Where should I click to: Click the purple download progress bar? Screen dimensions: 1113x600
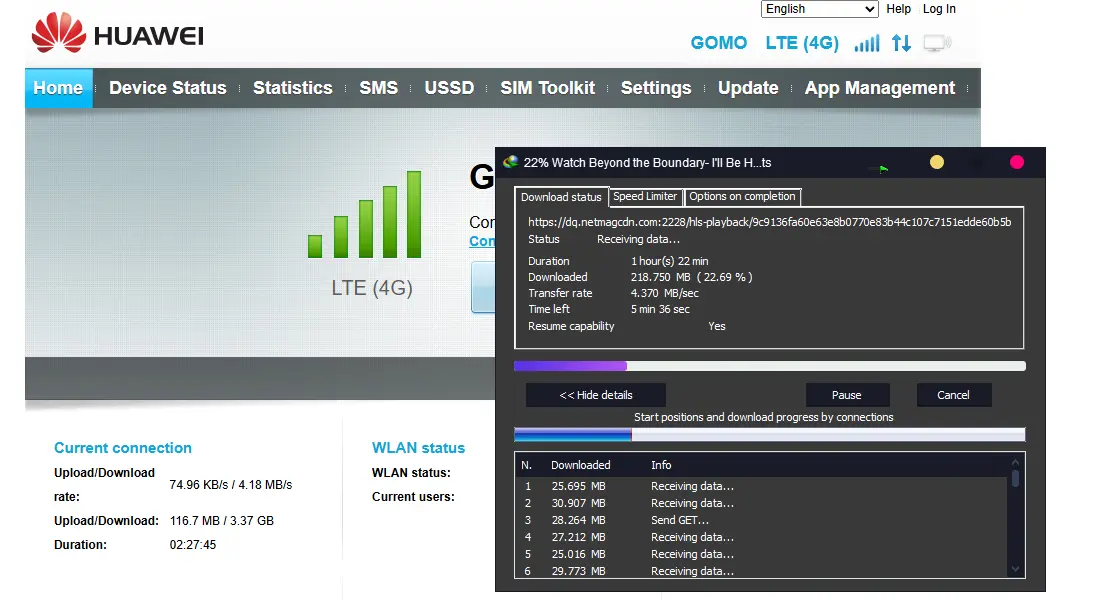(x=769, y=366)
